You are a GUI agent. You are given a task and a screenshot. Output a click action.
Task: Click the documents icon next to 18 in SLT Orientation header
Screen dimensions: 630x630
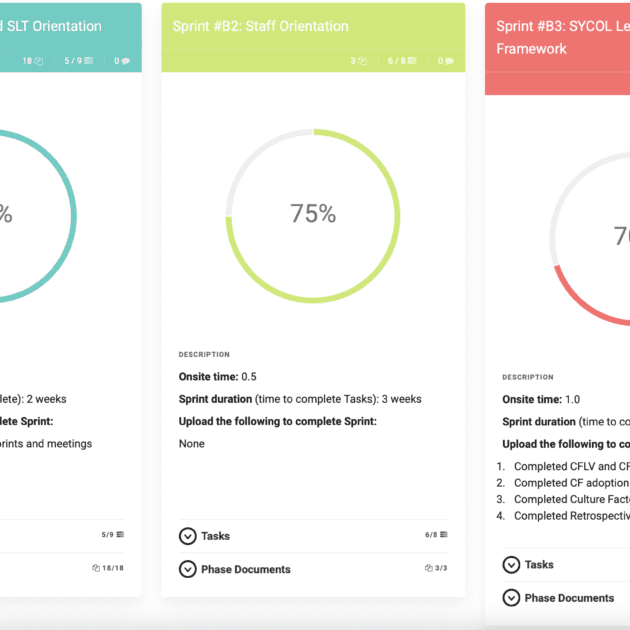click(x=39, y=61)
